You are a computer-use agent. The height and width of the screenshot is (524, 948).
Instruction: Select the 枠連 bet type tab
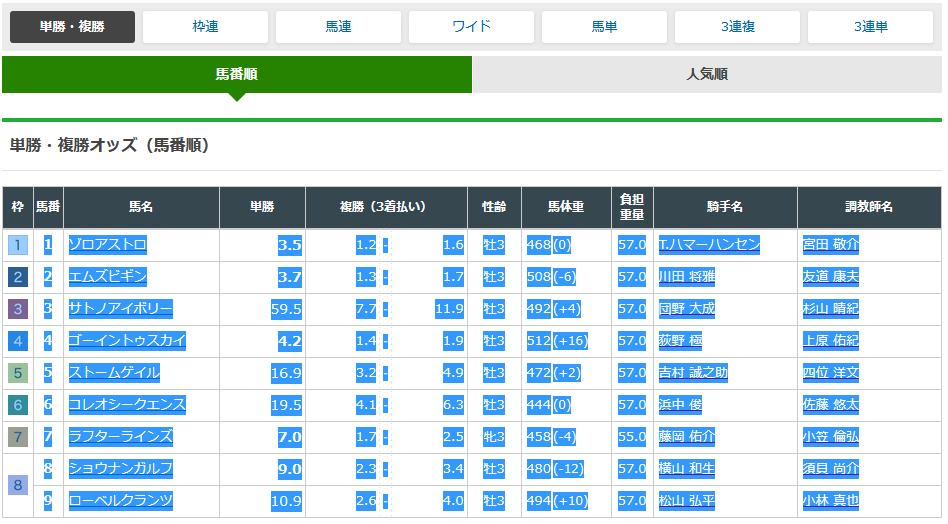tap(205, 27)
